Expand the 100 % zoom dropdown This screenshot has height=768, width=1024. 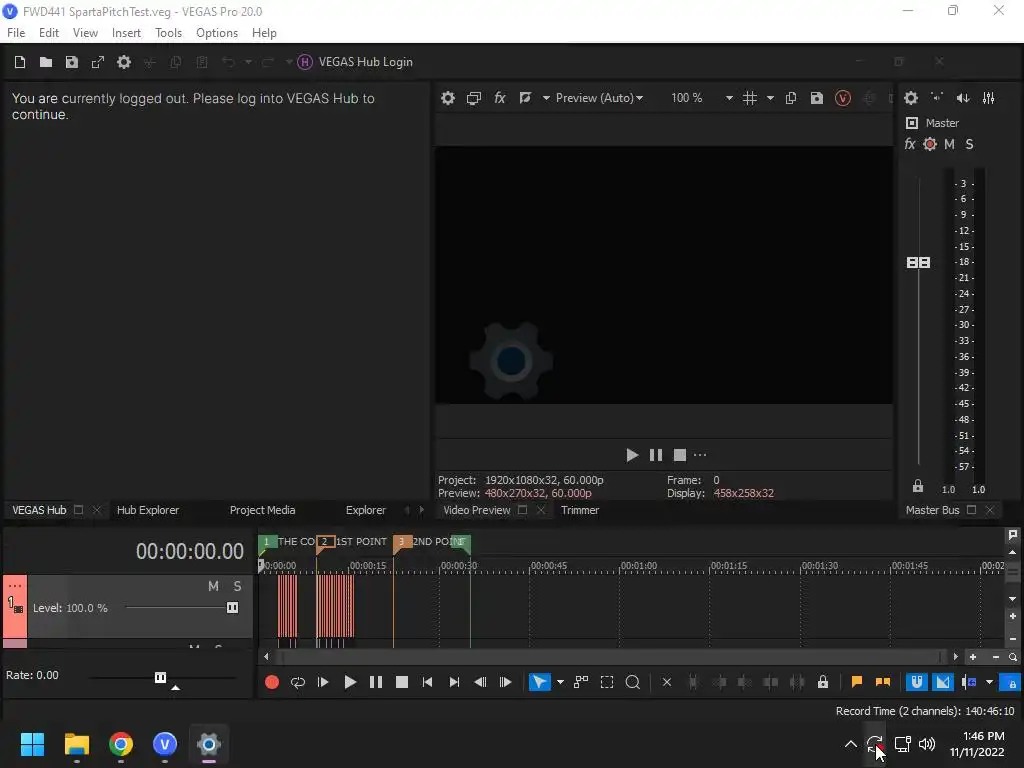coord(729,98)
